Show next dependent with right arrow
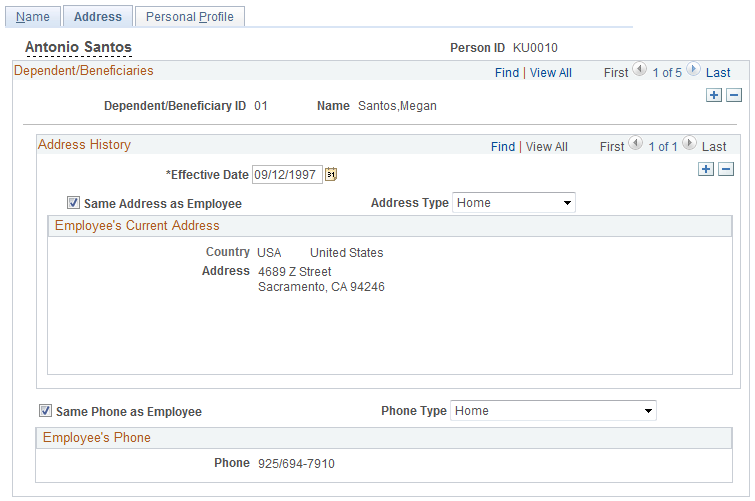The image size is (755, 501). coord(693,69)
